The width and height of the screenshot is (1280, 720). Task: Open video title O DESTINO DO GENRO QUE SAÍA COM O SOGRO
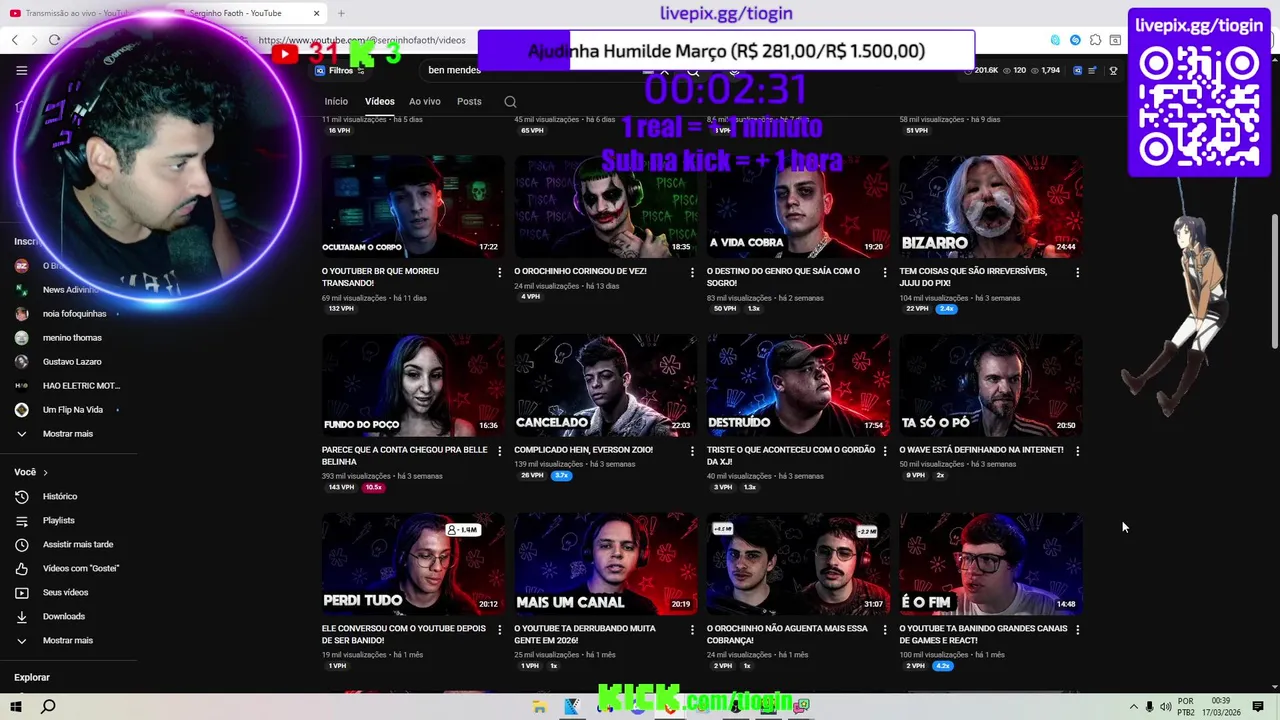pyautogui.click(x=783, y=277)
